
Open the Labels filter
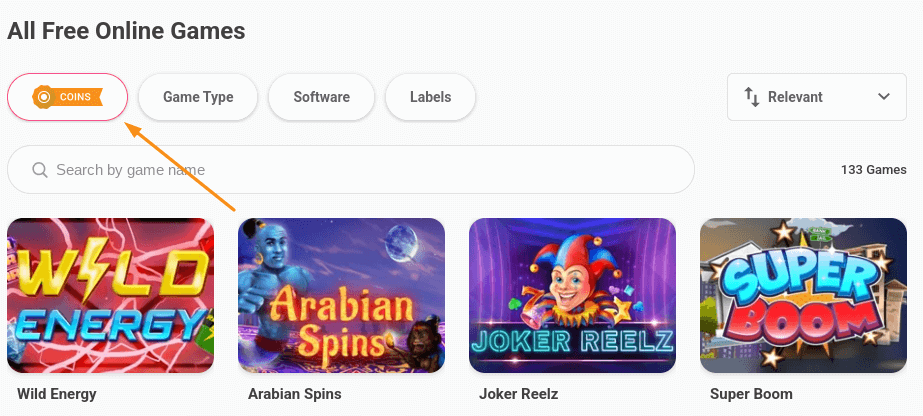tap(430, 97)
